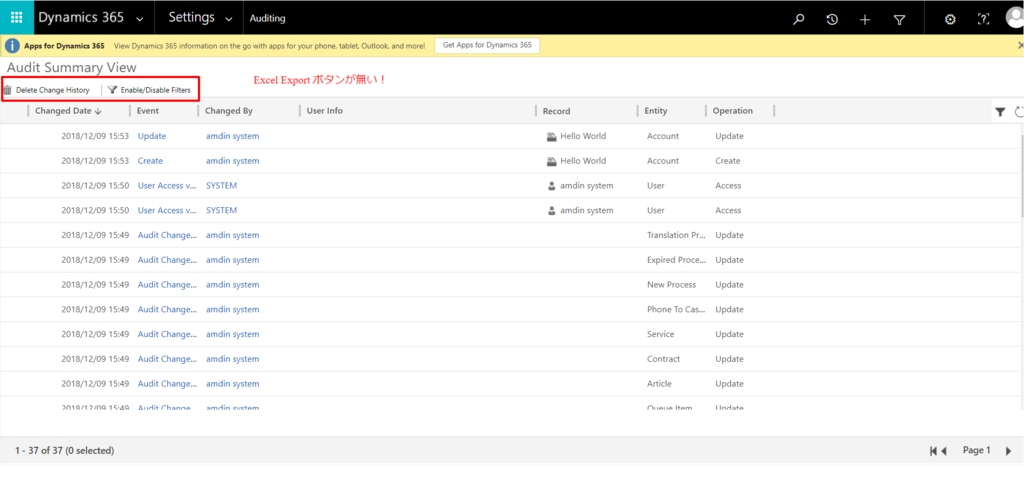Click Access operation cell in first User row

tap(728, 186)
